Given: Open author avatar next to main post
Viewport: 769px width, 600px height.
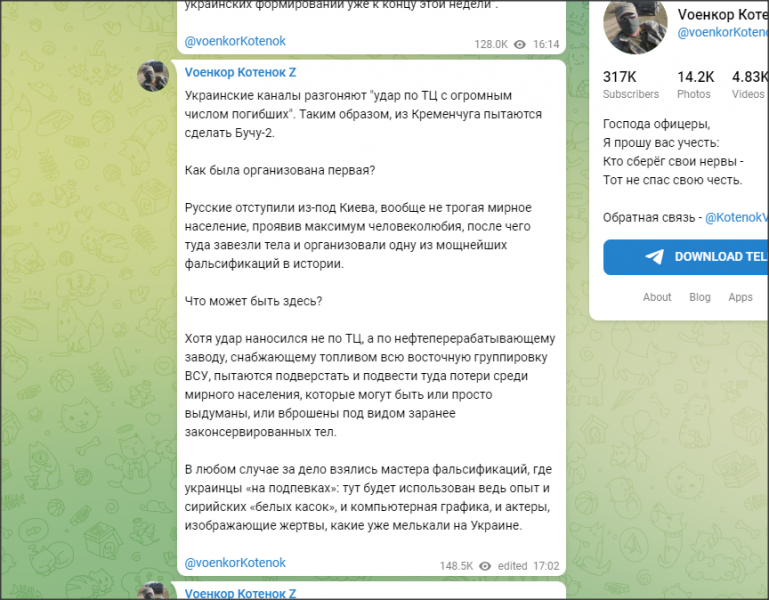Looking at the screenshot, I should tap(153, 76).
